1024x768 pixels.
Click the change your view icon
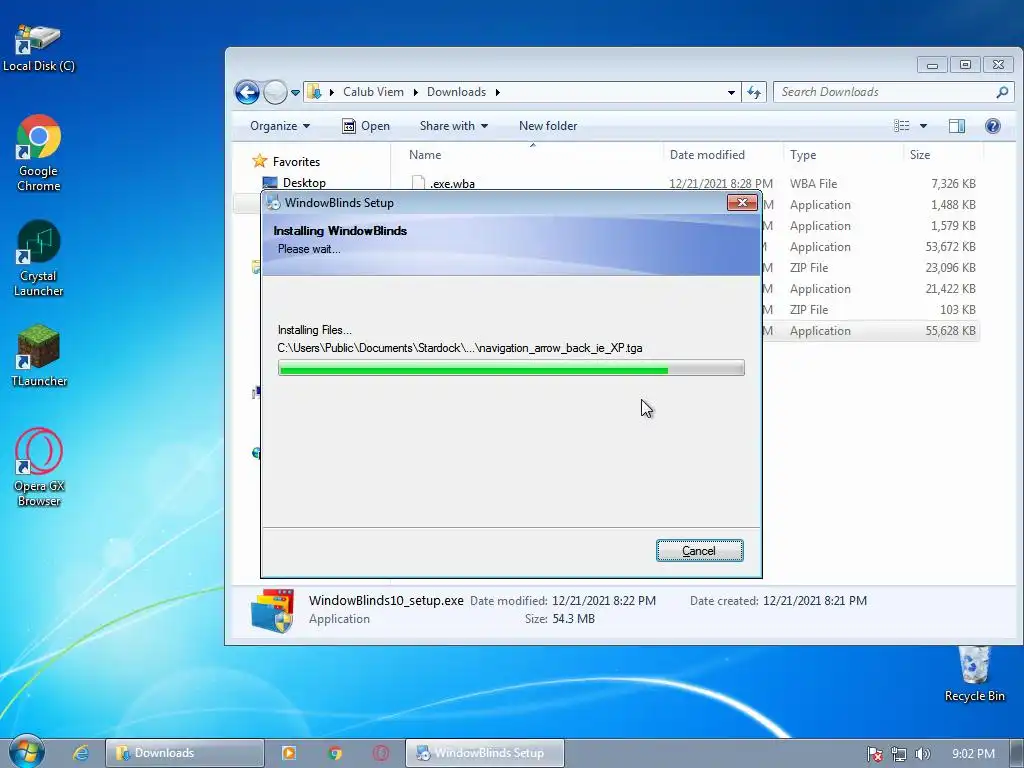[x=902, y=125]
